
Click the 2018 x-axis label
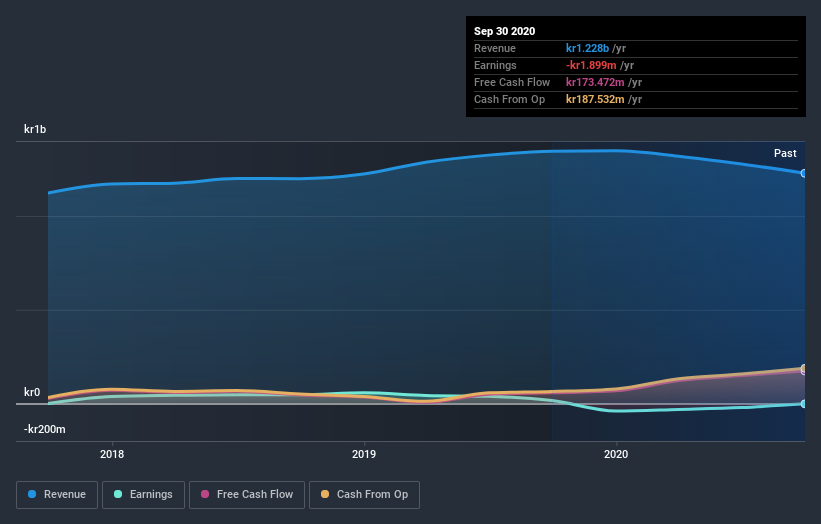(112, 454)
